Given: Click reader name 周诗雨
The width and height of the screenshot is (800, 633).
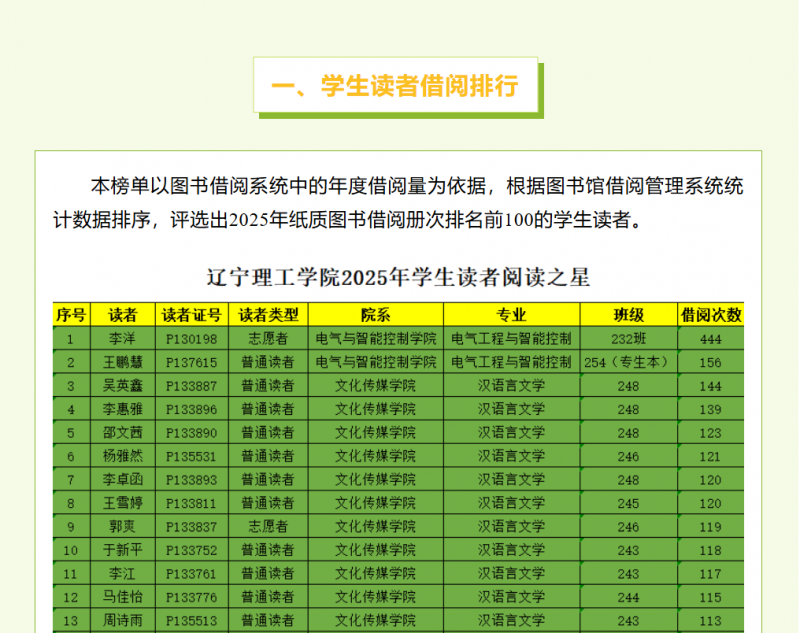Looking at the screenshot, I should click(122, 620).
